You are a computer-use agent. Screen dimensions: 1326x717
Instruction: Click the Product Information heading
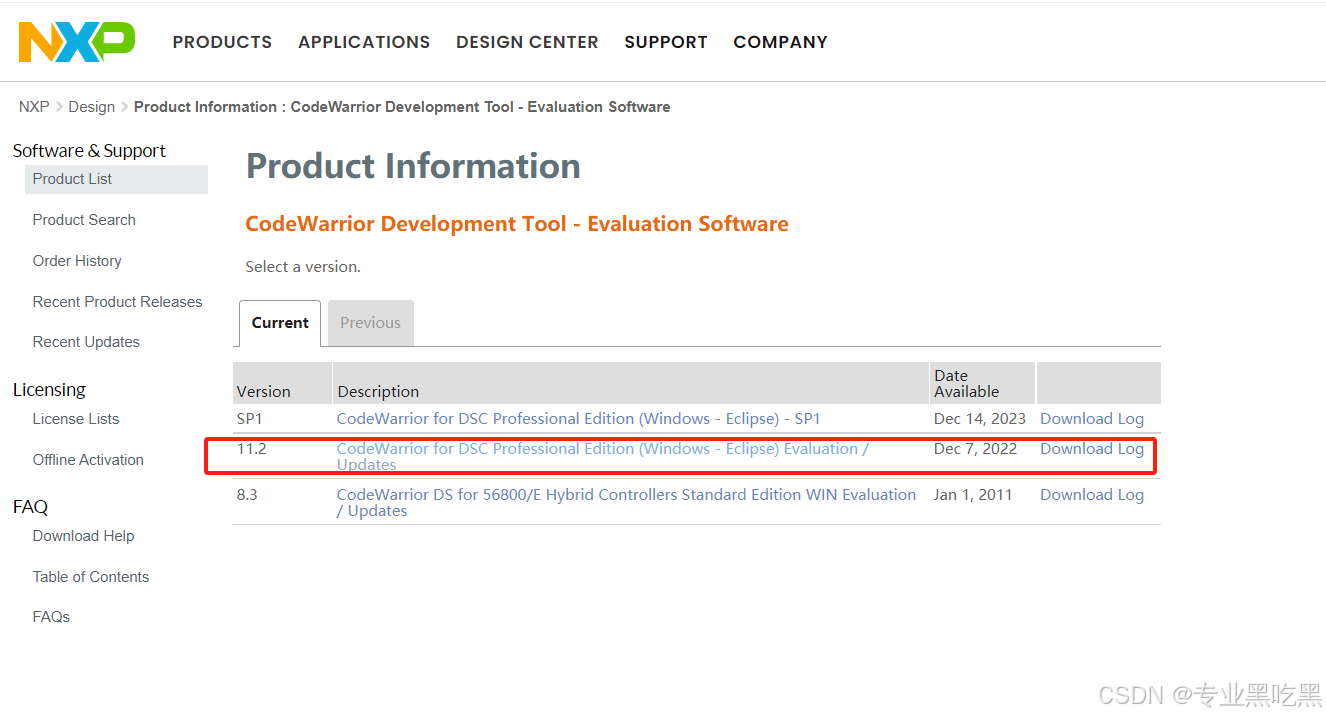pos(413,166)
